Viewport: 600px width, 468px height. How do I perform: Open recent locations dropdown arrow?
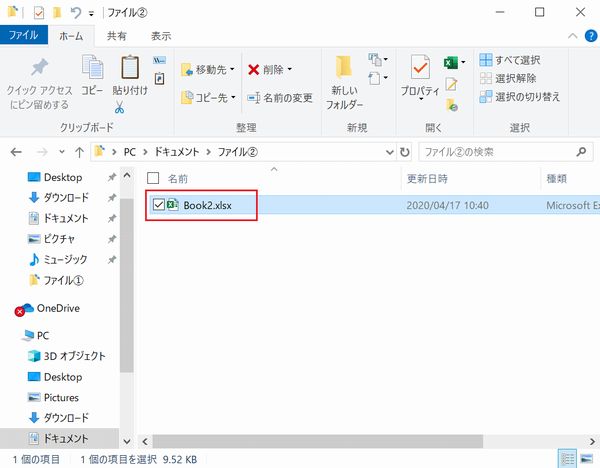coord(62,152)
